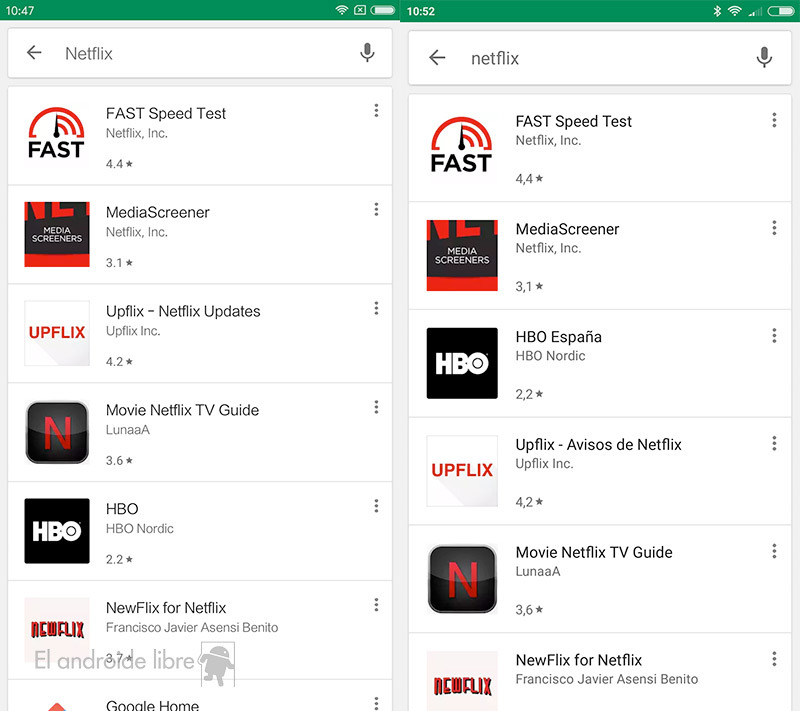800x711 pixels.
Task: Open NewFlix for Netflix in right phone
Action: pyautogui.click(x=578, y=660)
